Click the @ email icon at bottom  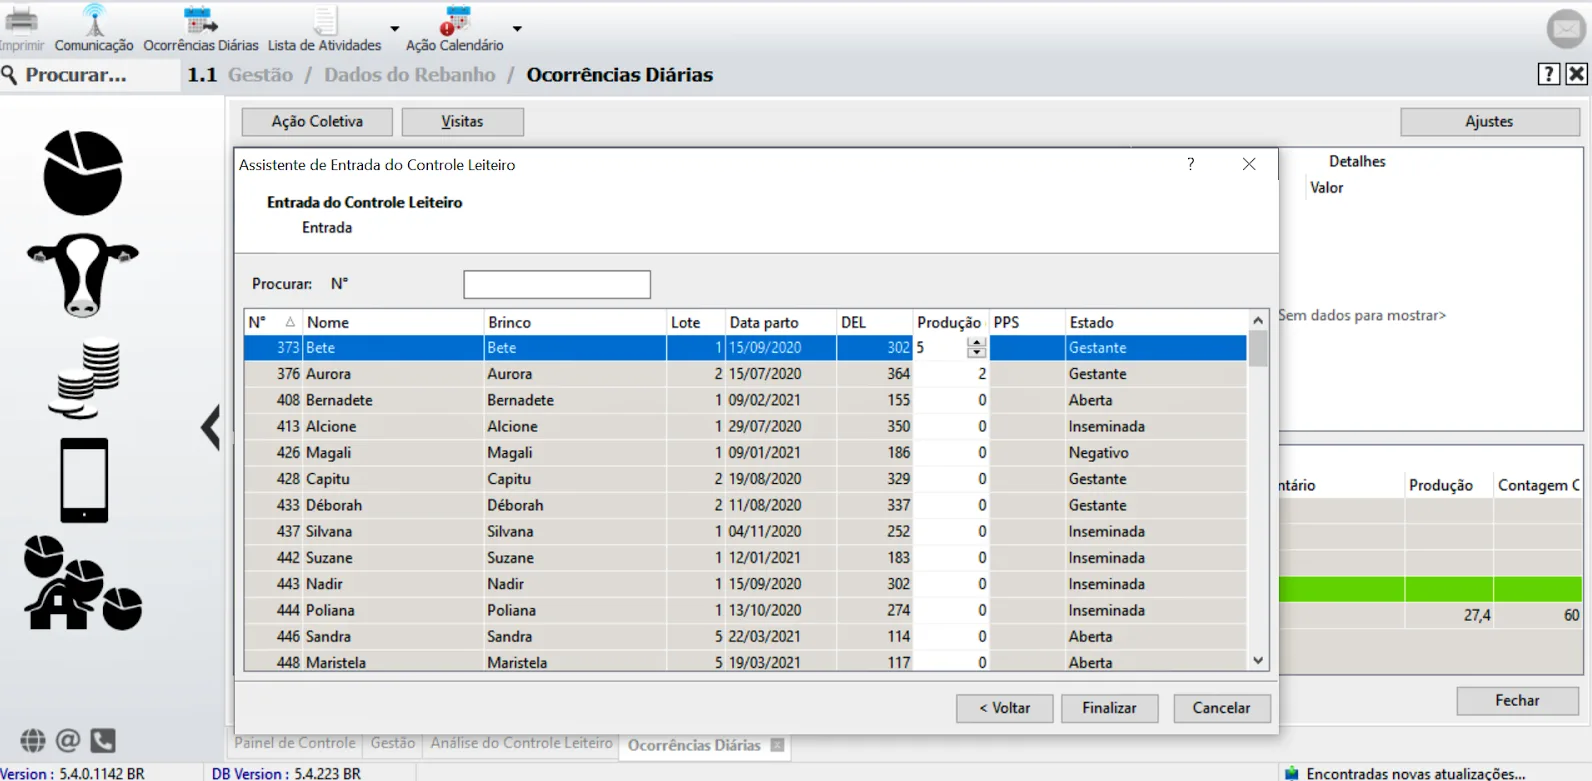pyautogui.click(x=68, y=741)
